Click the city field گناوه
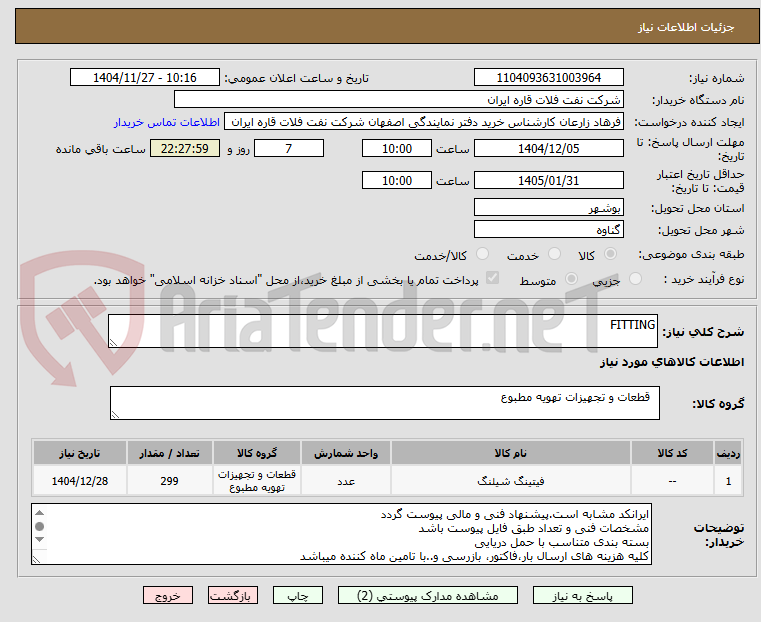761x622 pixels. [x=548, y=229]
